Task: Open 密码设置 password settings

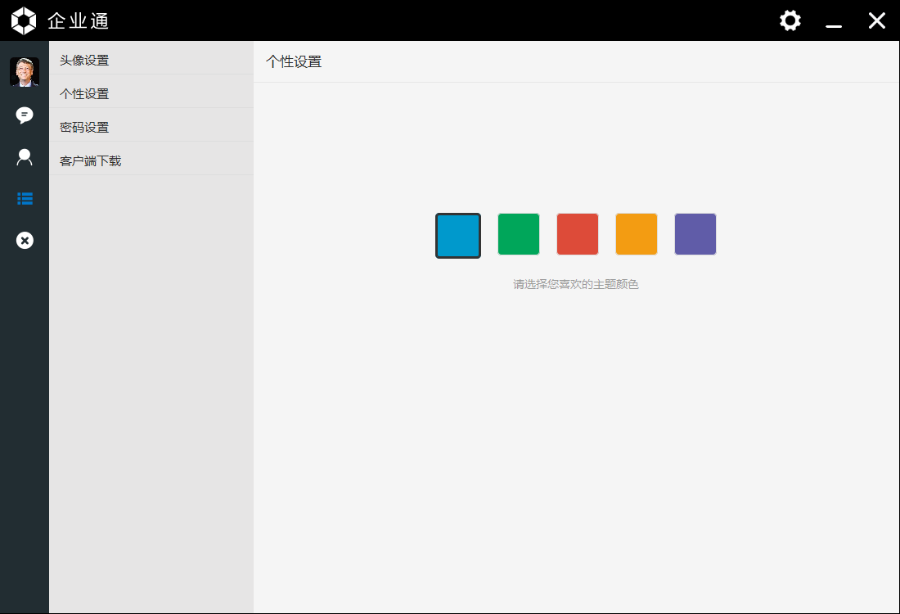Action: [x=151, y=127]
